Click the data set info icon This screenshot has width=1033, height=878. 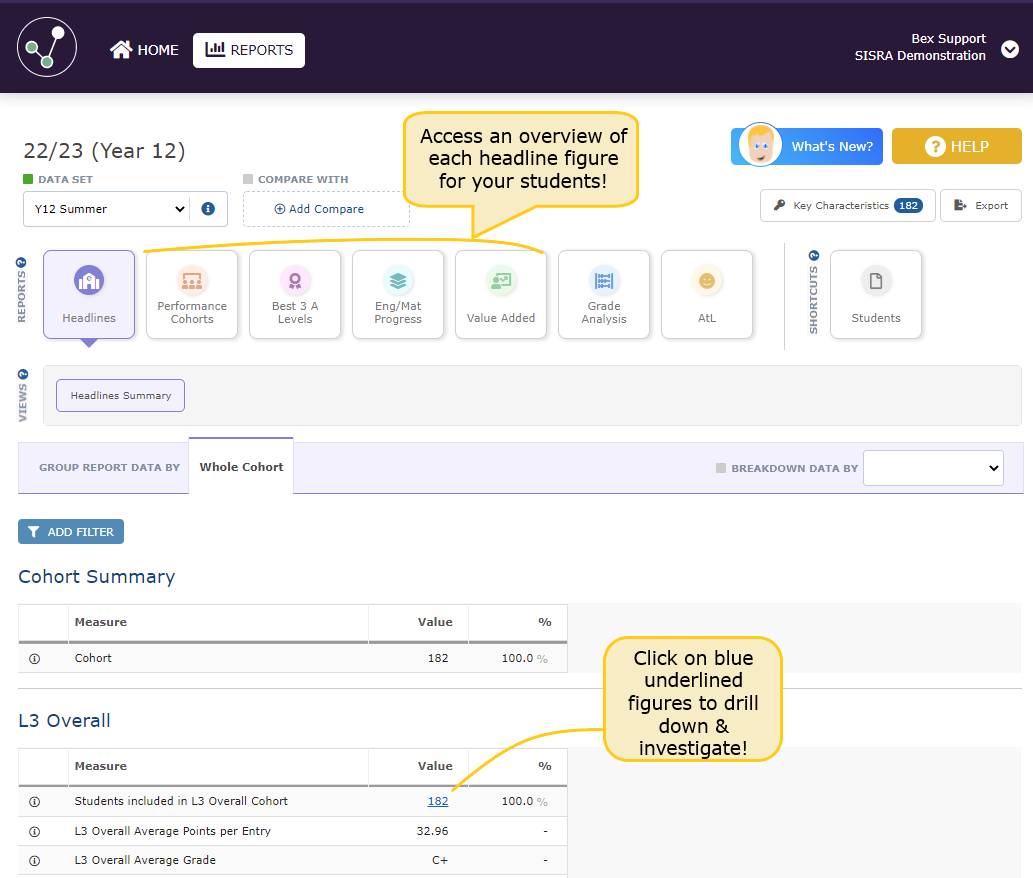click(208, 209)
